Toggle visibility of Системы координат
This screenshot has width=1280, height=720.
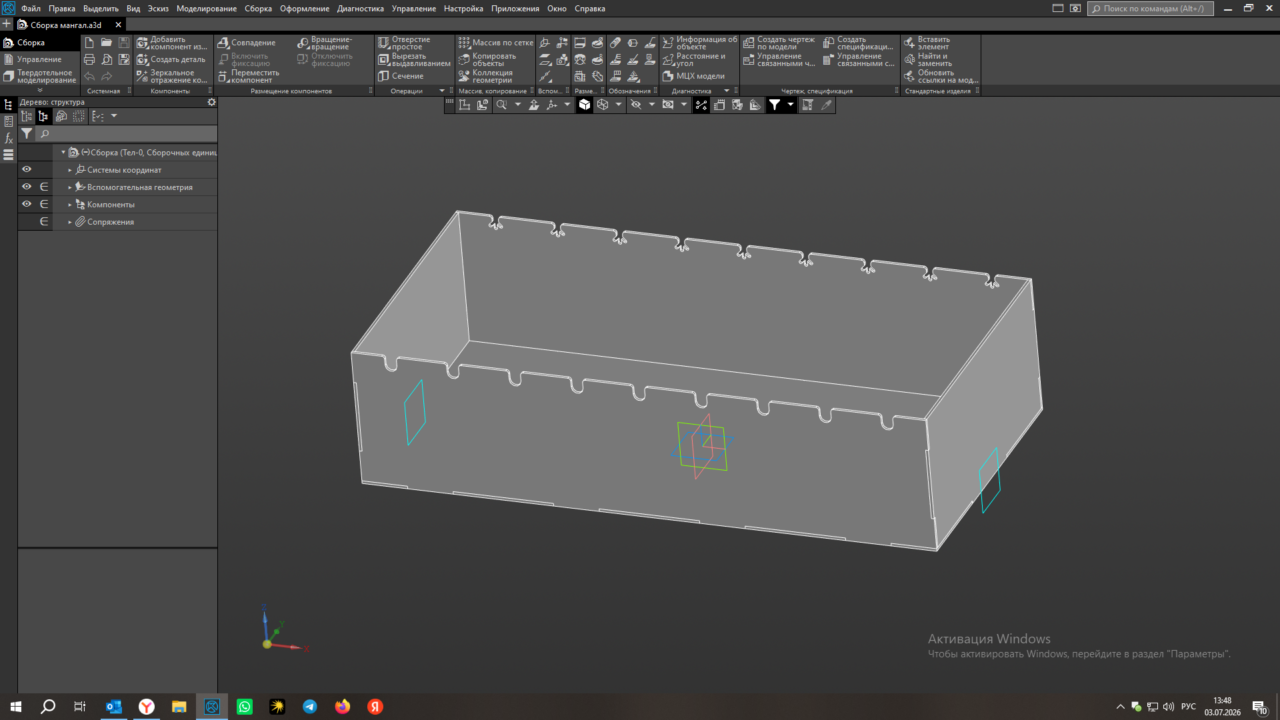click(27, 170)
